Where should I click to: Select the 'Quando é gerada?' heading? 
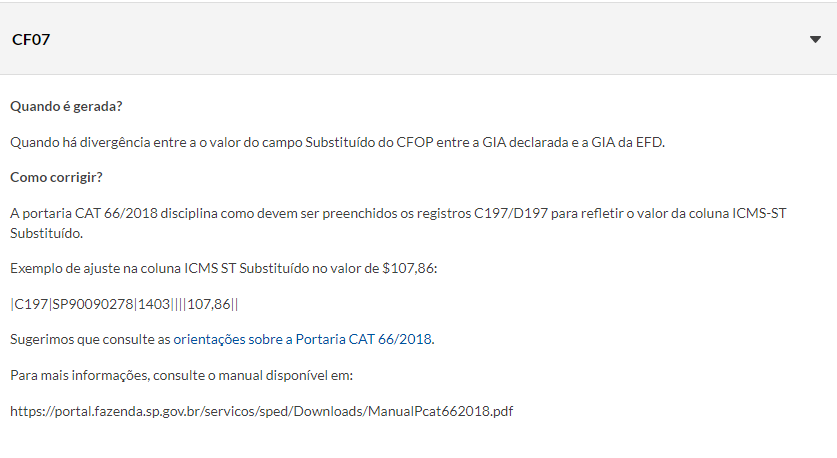coord(66,106)
